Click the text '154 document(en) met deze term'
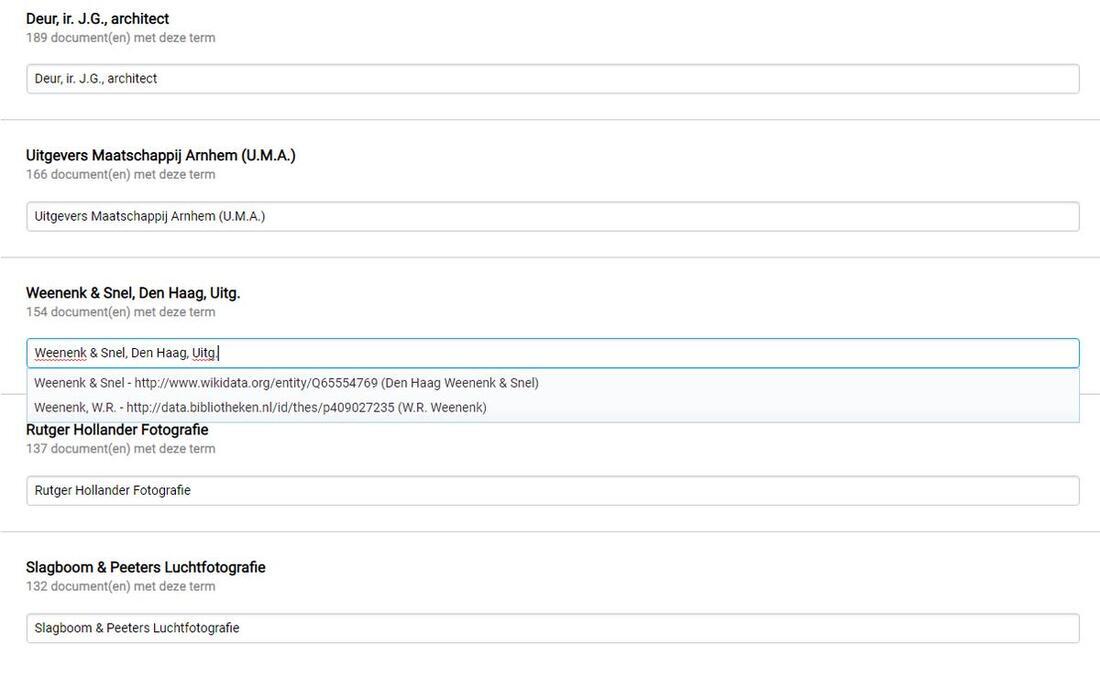 click(121, 312)
